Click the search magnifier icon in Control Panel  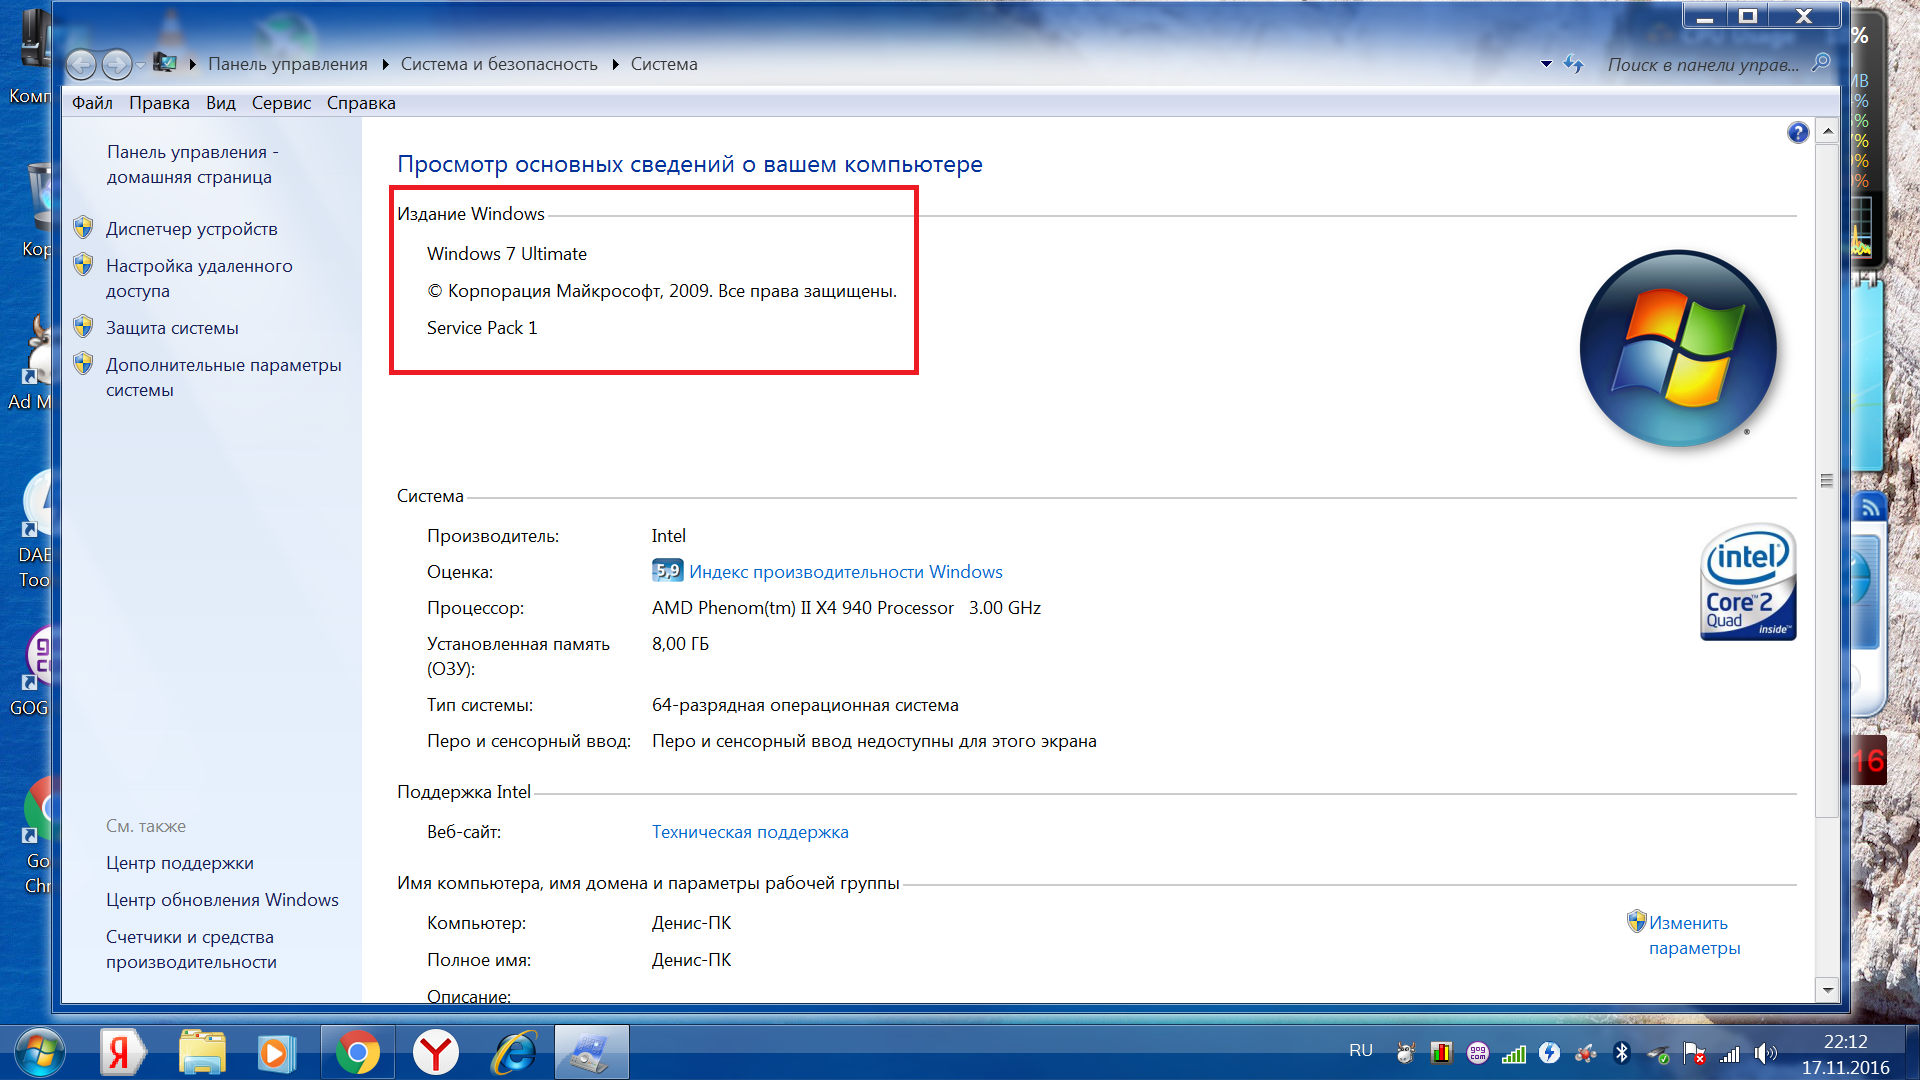pyautogui.click(x=1821, y=63)
